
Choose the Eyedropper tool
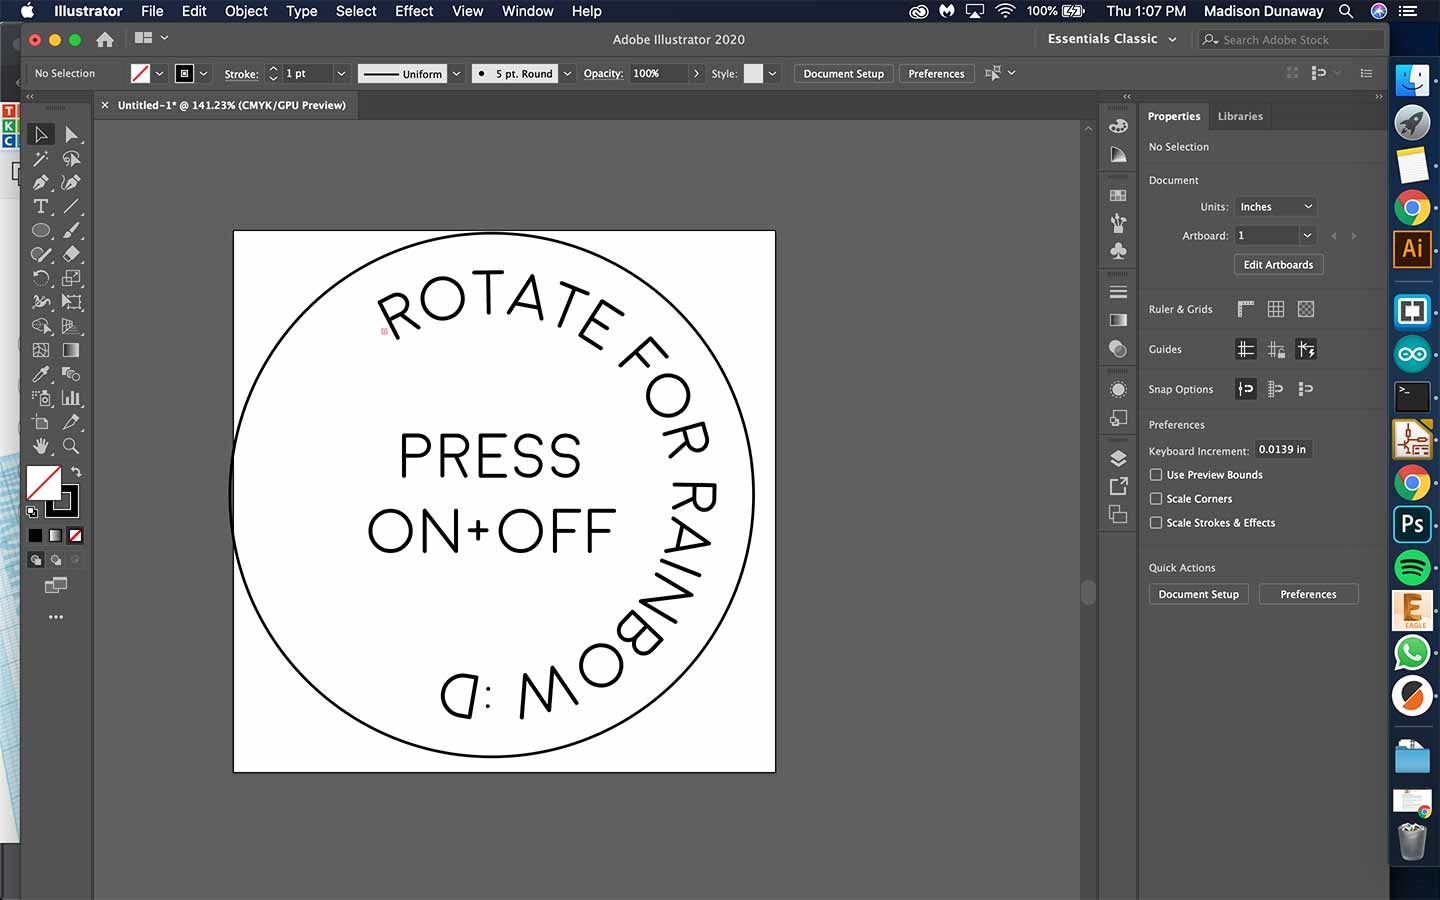pyautogui.click(x=40, y=375)
